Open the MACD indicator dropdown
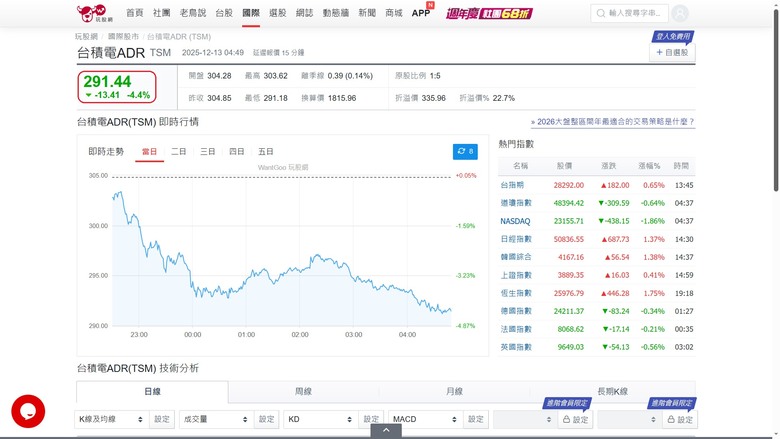The image size is (780, 439). click(425, 420)
